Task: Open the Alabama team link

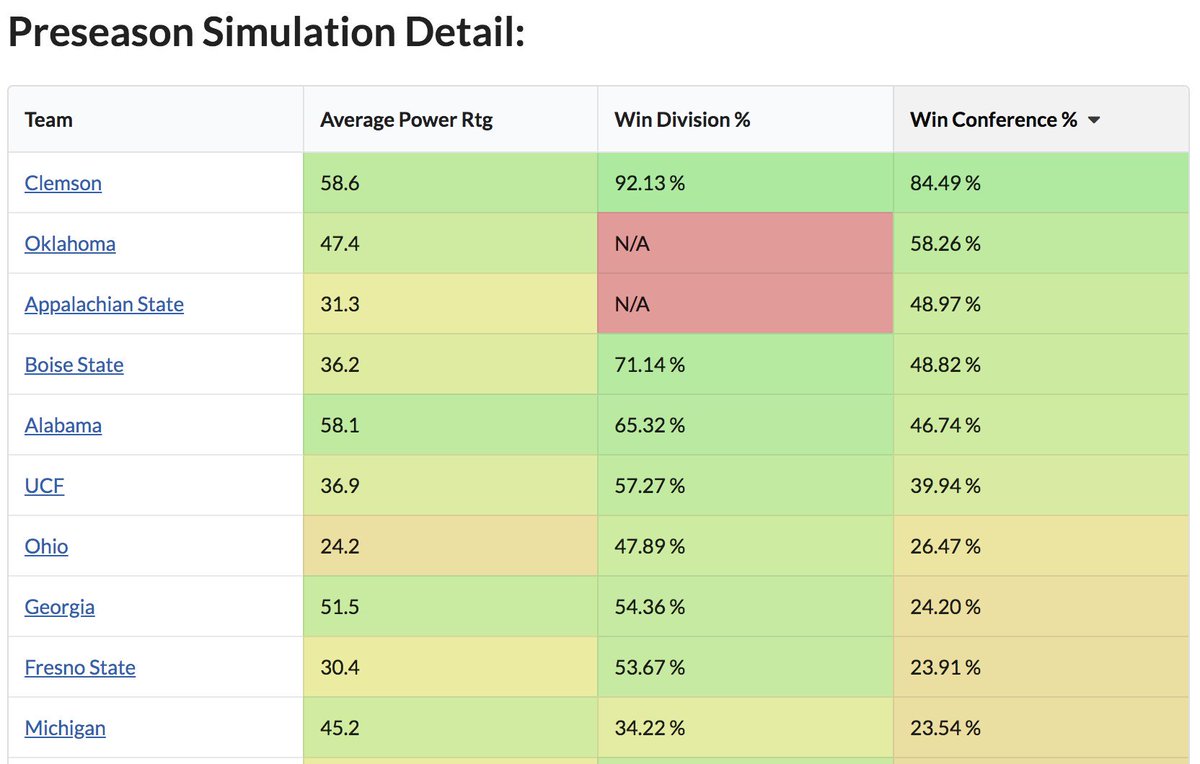Action: pyautogui.click(x=63, y=425)
